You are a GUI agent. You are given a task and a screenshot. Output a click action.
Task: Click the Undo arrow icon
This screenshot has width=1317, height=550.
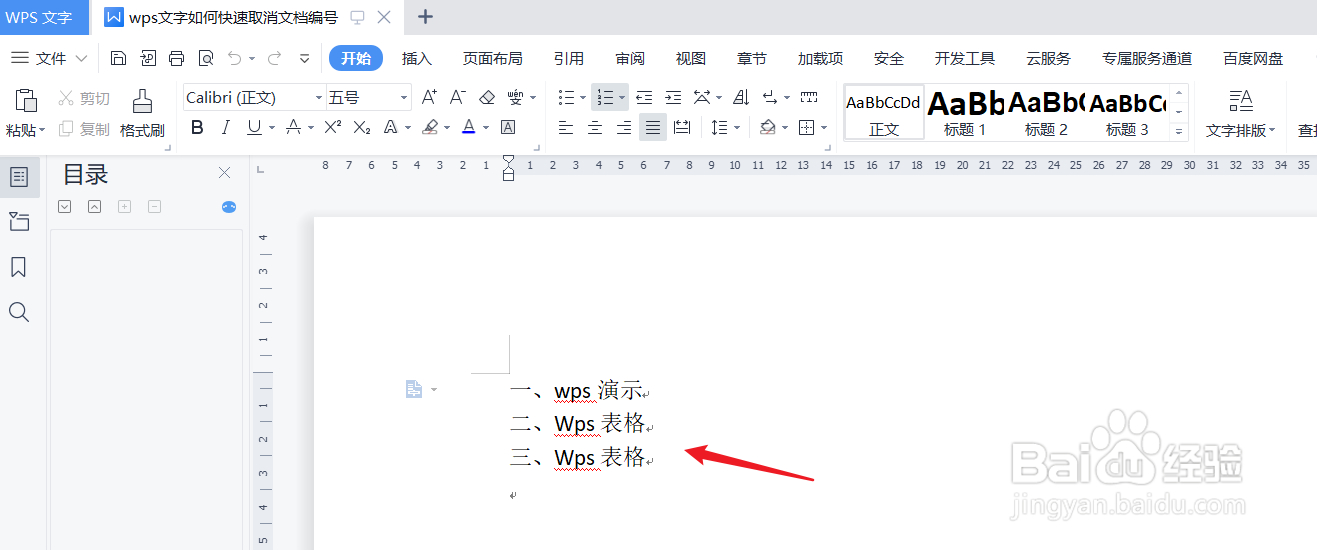click(x=235, y=58)
